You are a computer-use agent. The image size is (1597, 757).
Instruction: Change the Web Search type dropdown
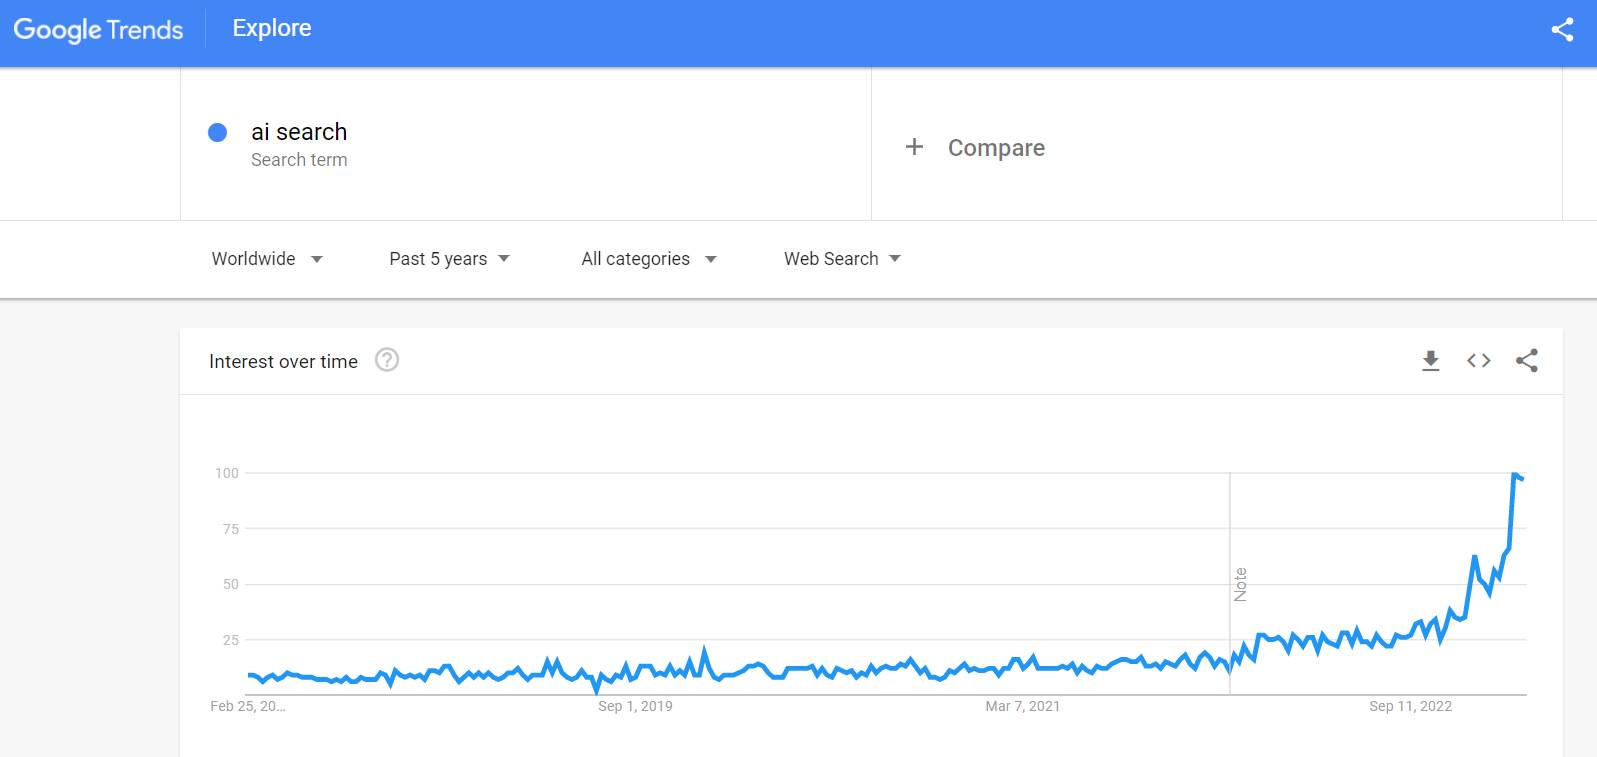click(x=842, y=259)
